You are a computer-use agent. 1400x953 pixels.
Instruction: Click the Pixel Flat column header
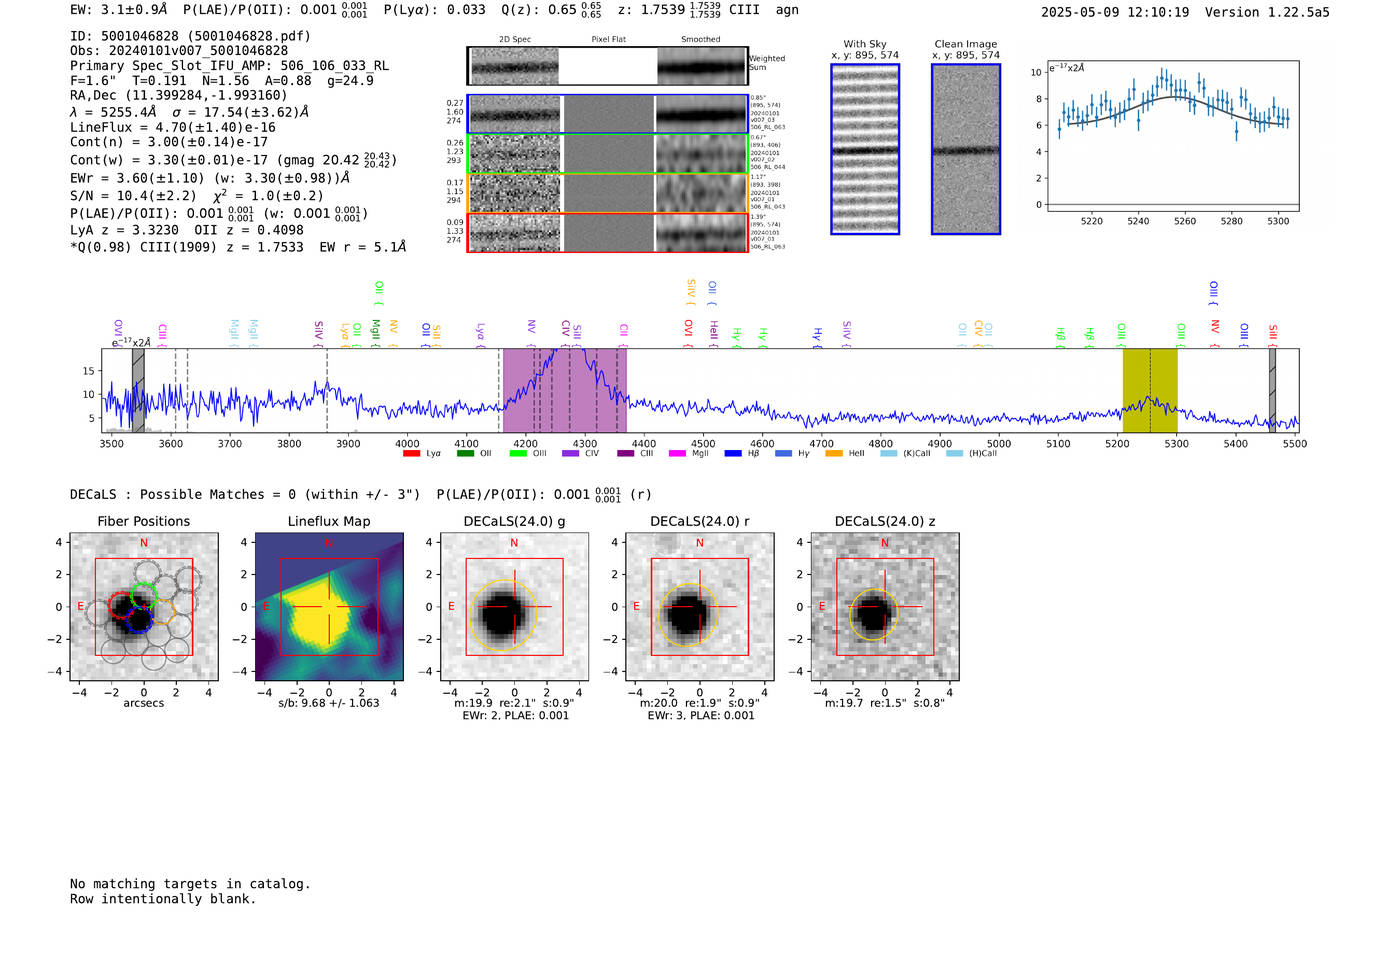608,40
